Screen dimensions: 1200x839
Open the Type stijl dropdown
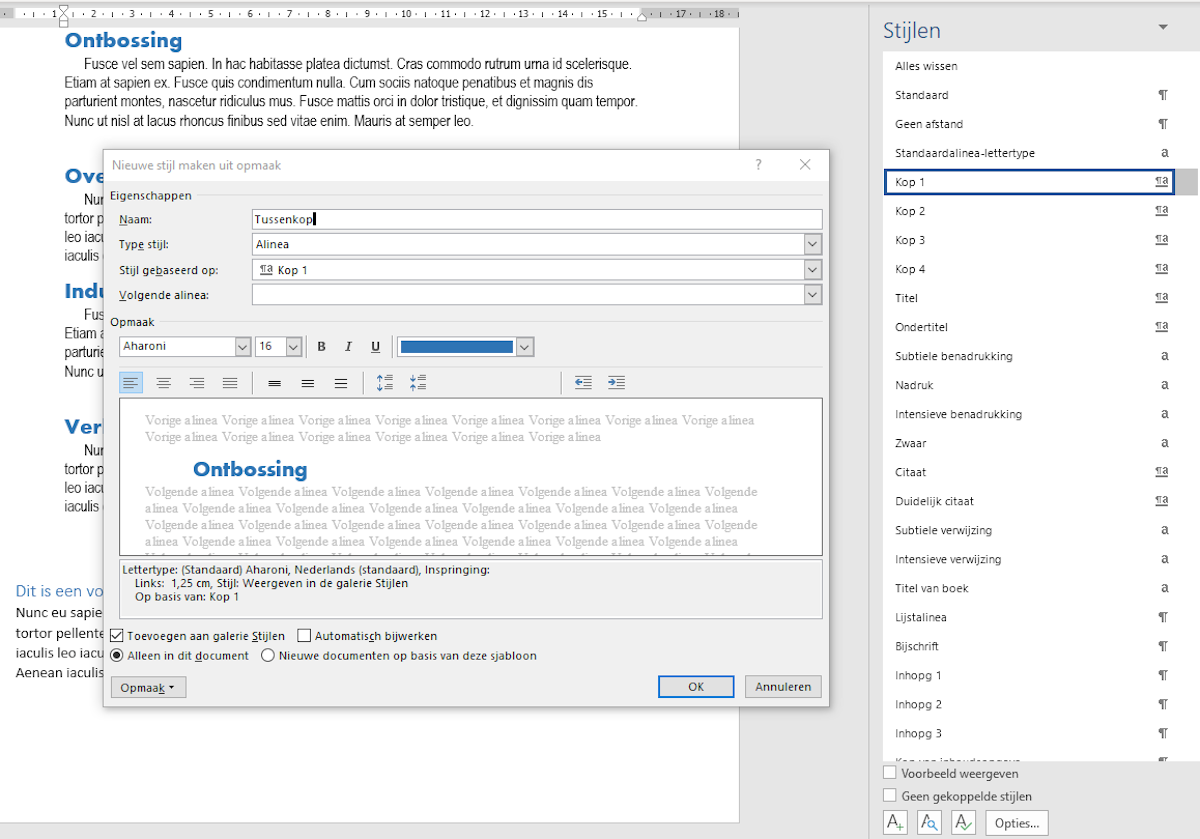click(812, 244)
